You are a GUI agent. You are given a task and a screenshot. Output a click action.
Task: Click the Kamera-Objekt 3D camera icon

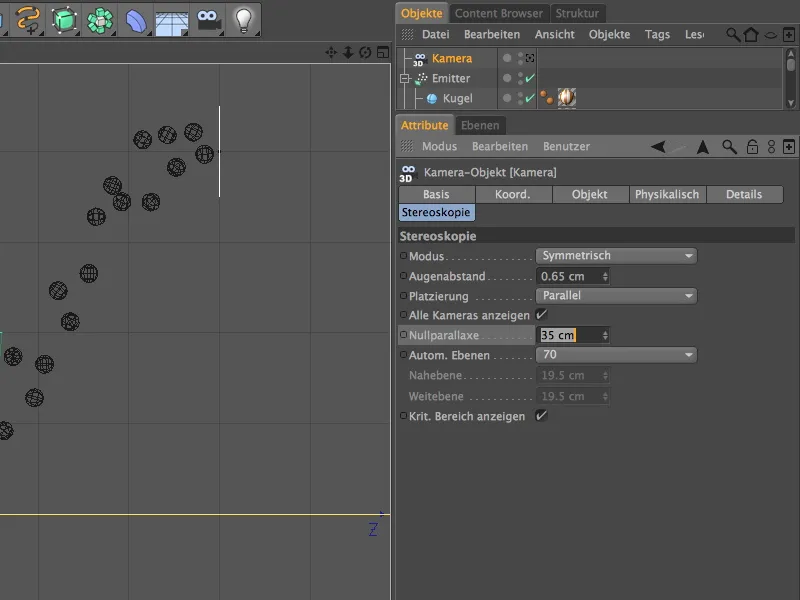tap(408, 173)
